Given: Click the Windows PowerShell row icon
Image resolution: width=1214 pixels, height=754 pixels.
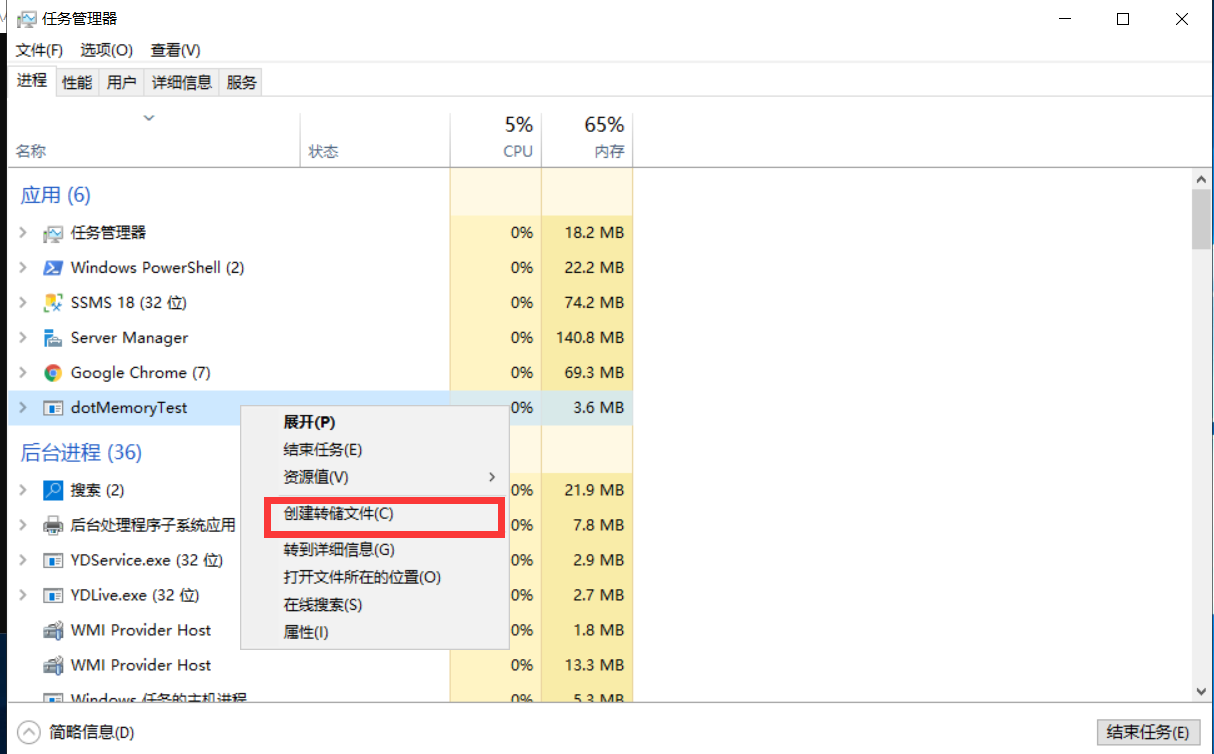Looking at the screenshot, I should [53, 268].
